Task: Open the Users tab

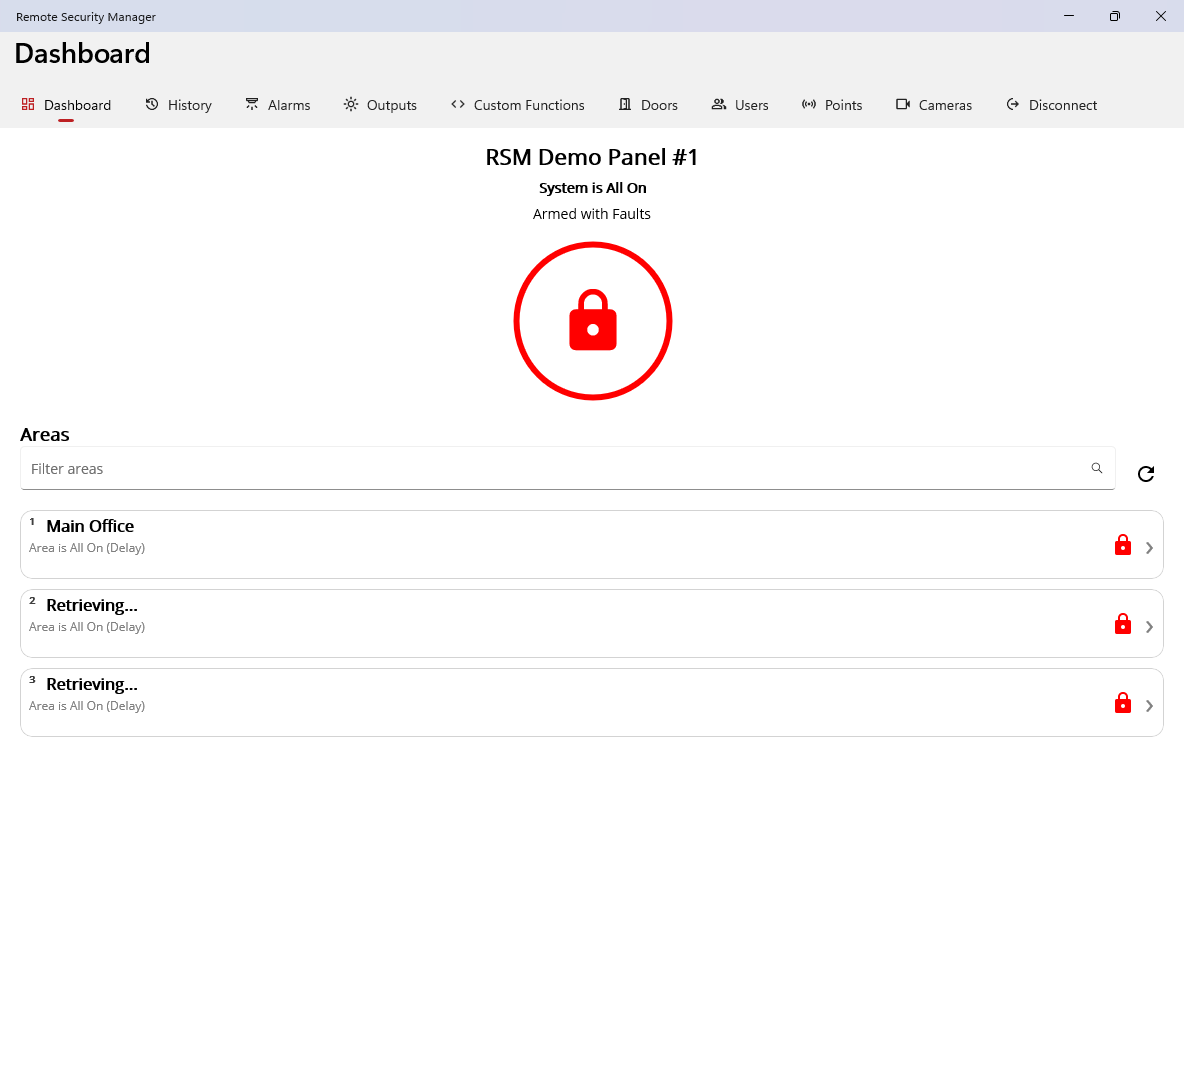Action: click(740, 105)
